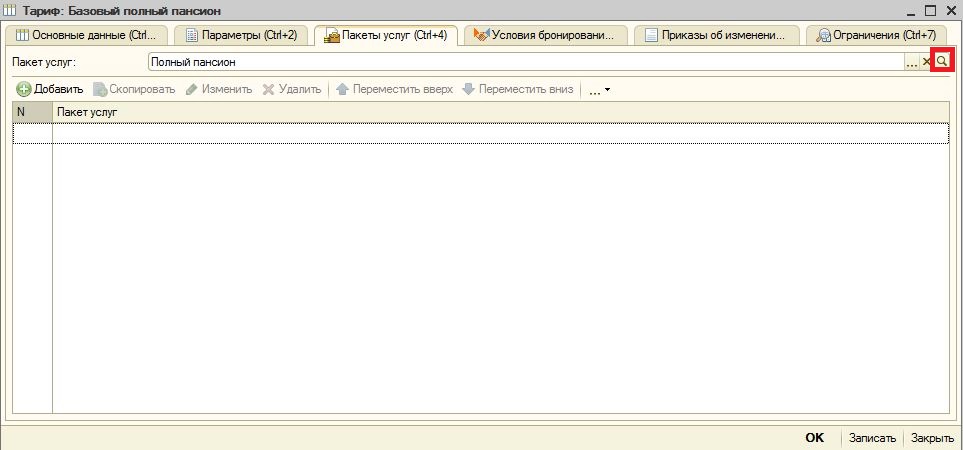This screenshot has height=450, width=963.
Task: Click the OK button
Action: 814,438
